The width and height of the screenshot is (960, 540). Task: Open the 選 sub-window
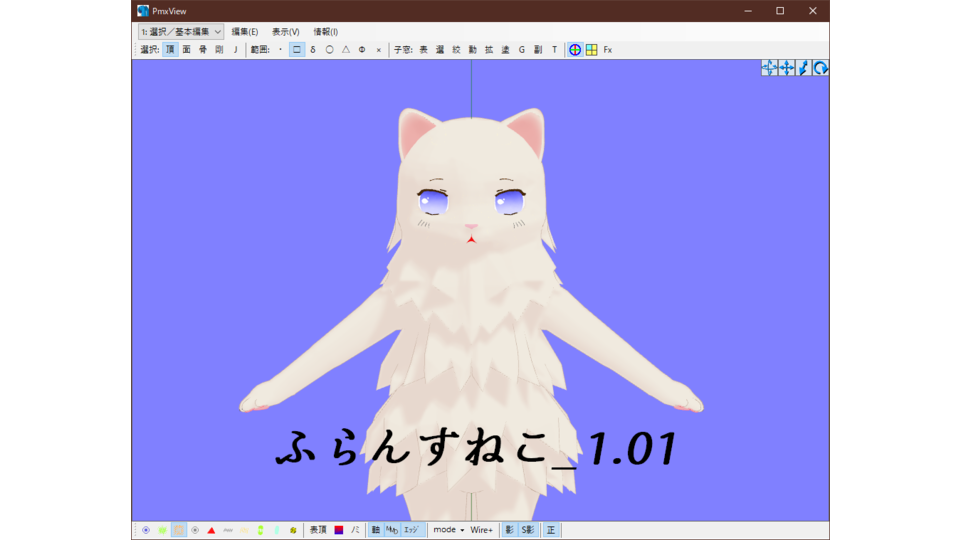coord(440,50)
